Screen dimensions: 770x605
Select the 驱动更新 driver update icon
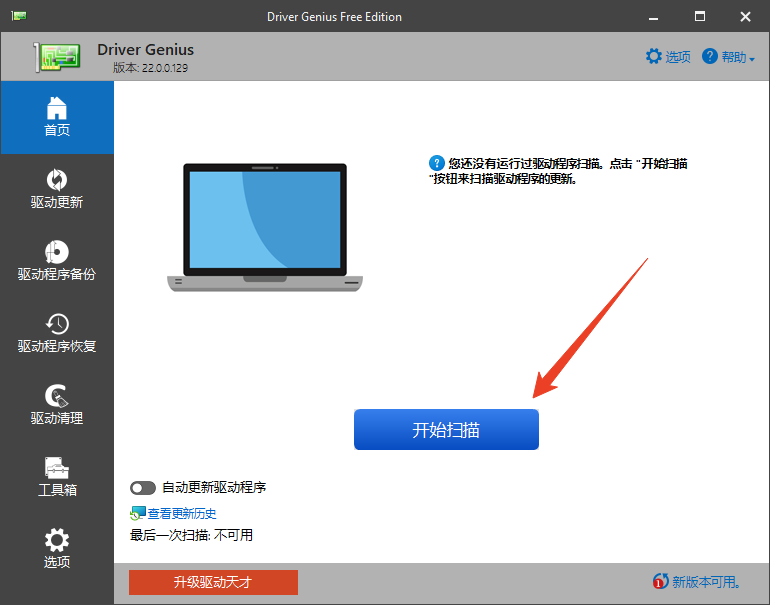(x=57, y=180)
